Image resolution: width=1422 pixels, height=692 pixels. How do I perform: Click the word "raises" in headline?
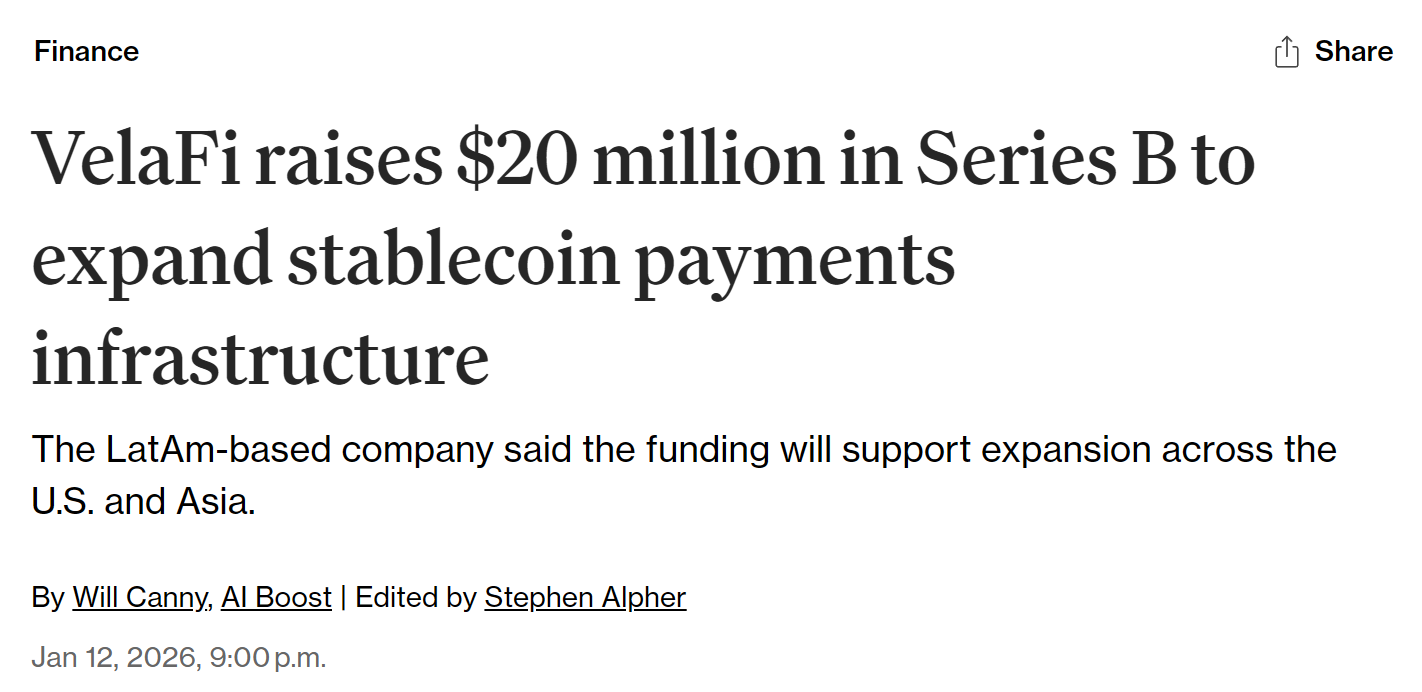tap(348, 160)
